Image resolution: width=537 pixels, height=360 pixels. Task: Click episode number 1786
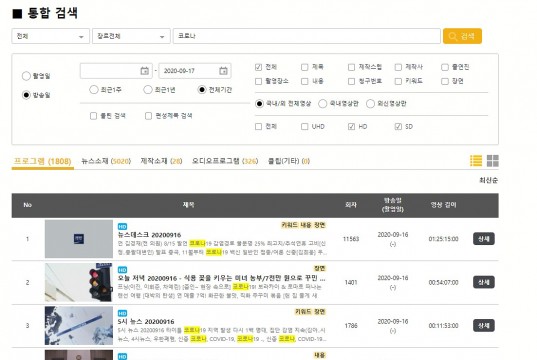click(x=351, y=326)
